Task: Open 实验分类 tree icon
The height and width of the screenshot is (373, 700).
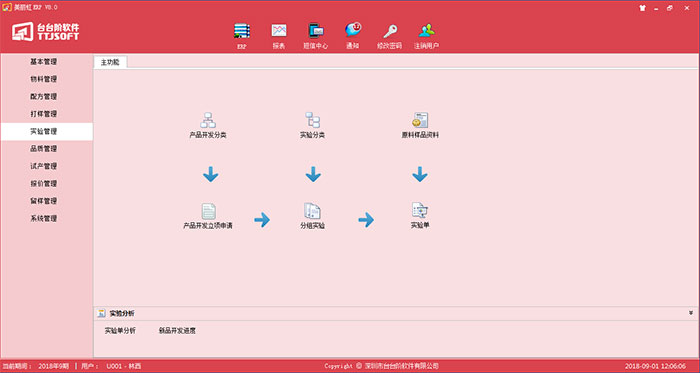Action: coord(312,120)
